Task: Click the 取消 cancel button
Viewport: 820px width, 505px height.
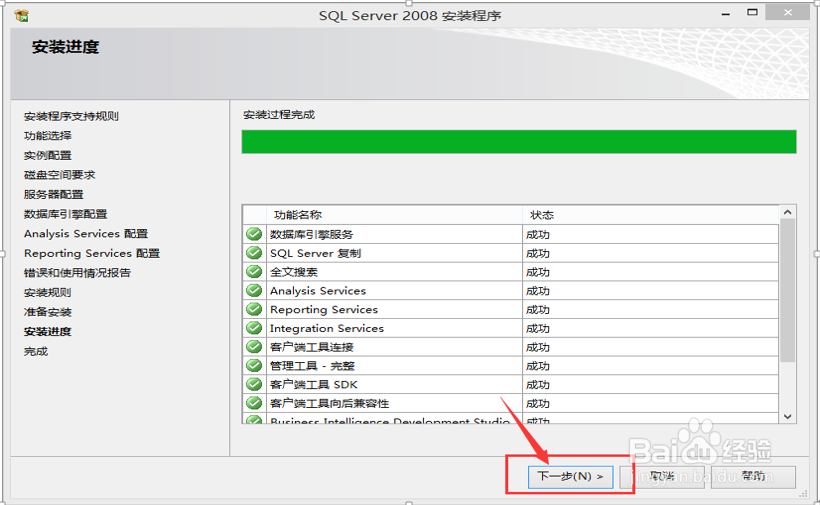Action: [x=662, y=477]
